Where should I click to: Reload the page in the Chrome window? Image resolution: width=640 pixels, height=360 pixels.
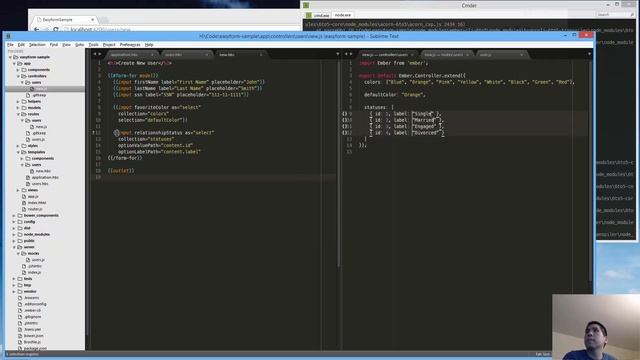pyautogui.click(x=56, y=30)
